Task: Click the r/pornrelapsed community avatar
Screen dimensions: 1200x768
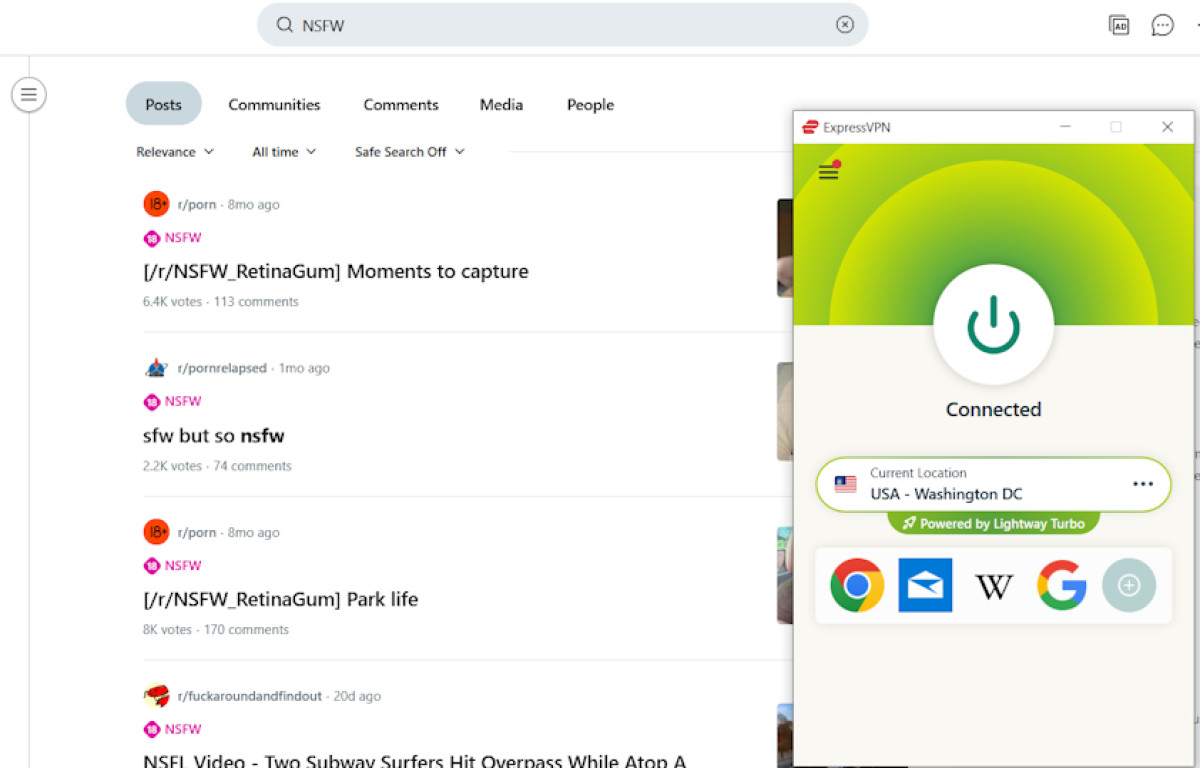Action: click(x=156, y=368)
